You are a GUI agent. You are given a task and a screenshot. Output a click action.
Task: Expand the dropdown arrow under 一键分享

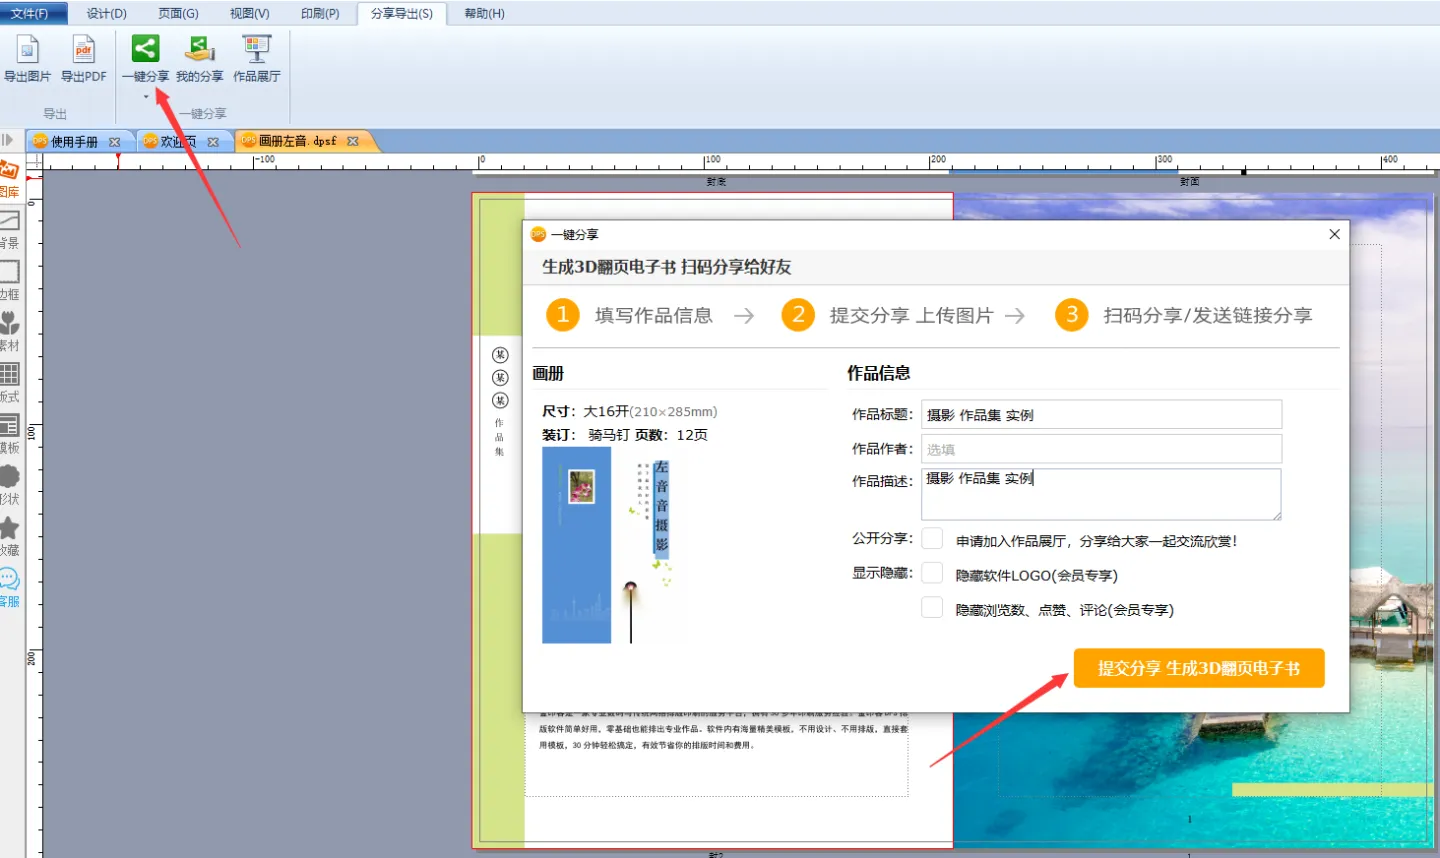[x=146, y=97]
